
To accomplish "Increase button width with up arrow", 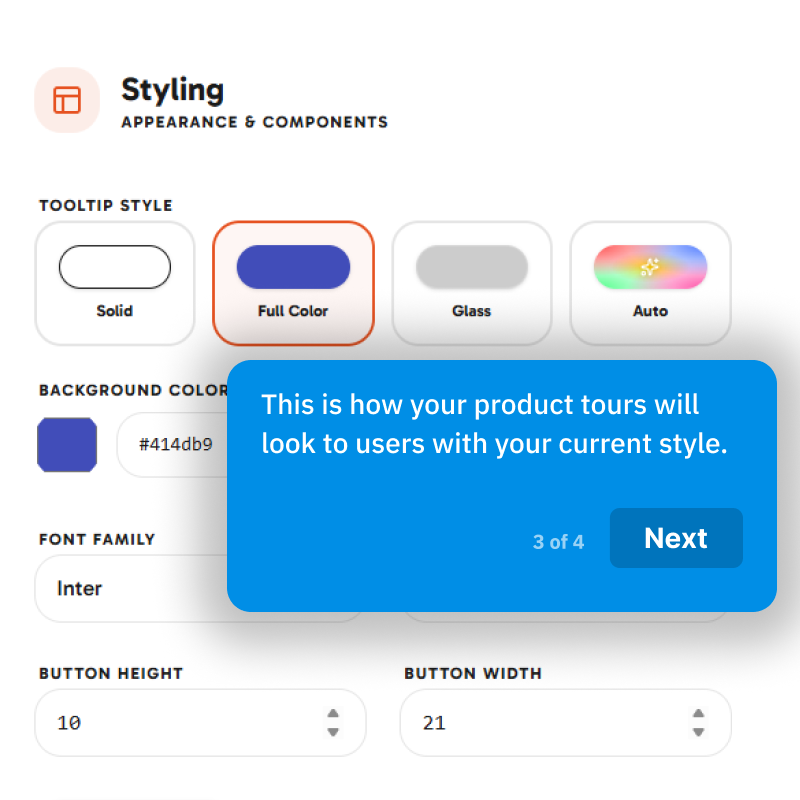I will coord(698,713).
